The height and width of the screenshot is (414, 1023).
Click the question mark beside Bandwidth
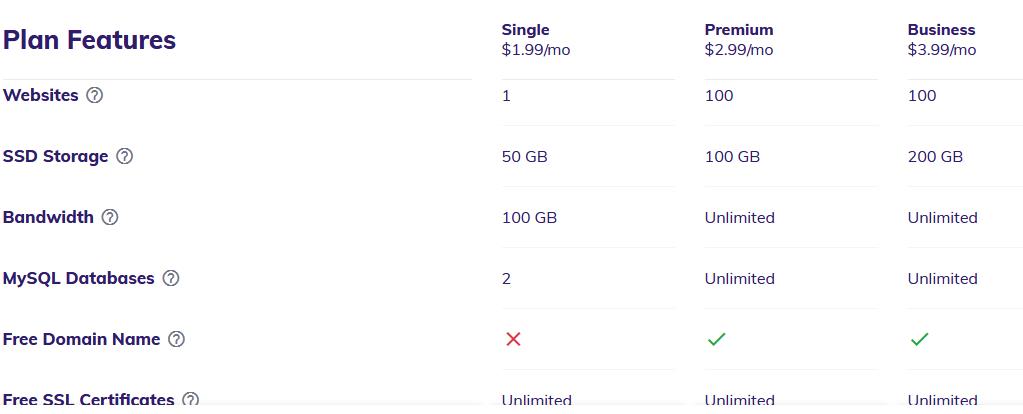(x=110, y=217)
